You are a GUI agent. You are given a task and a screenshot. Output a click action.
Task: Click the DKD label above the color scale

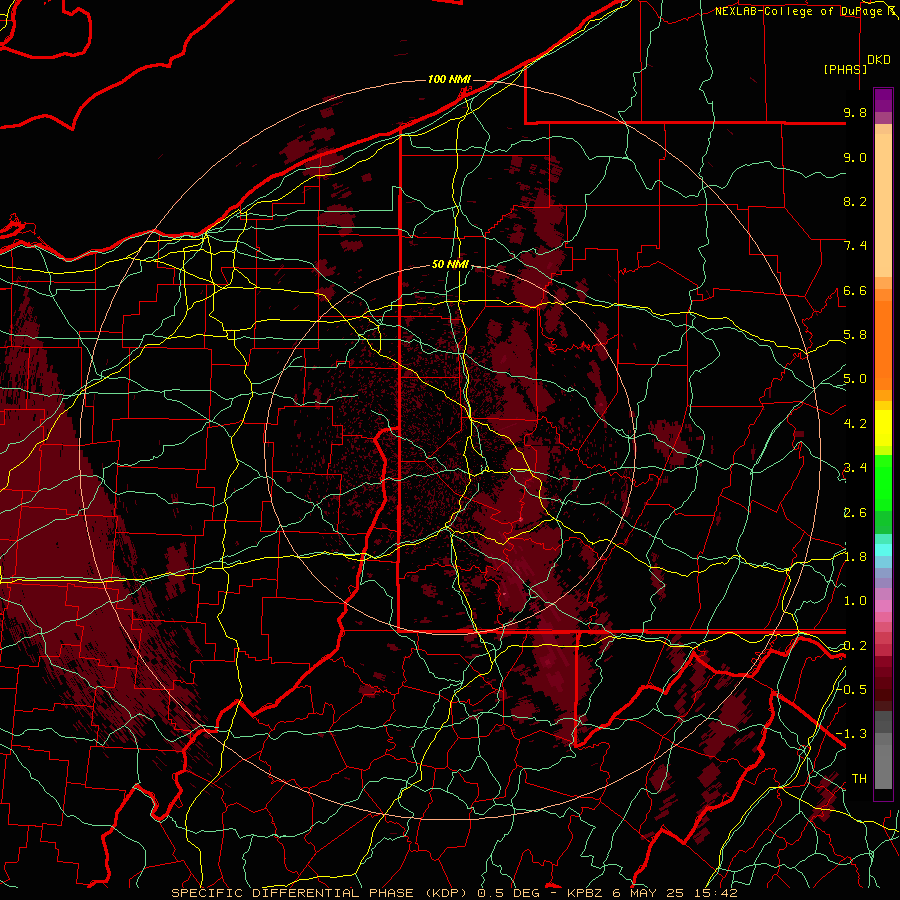tap(879, 60)
